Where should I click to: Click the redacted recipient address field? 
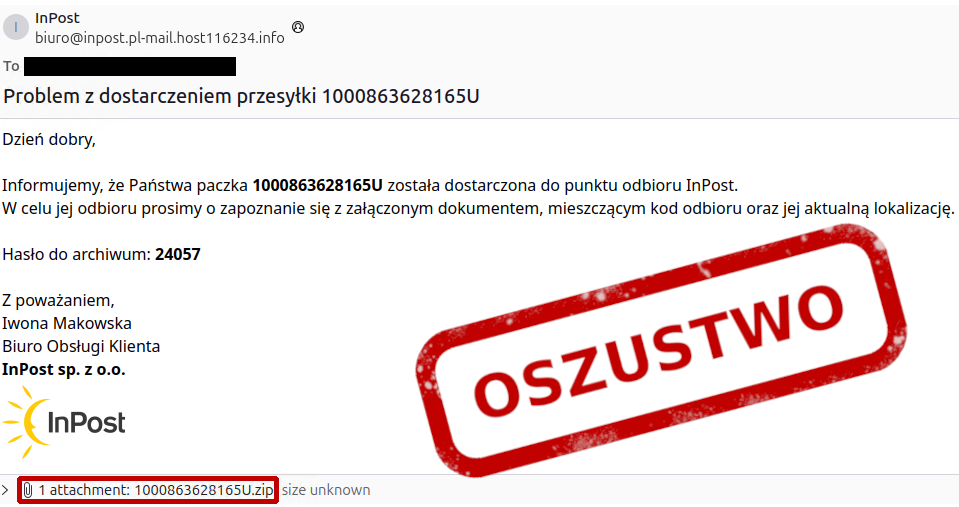coord(130,66)
